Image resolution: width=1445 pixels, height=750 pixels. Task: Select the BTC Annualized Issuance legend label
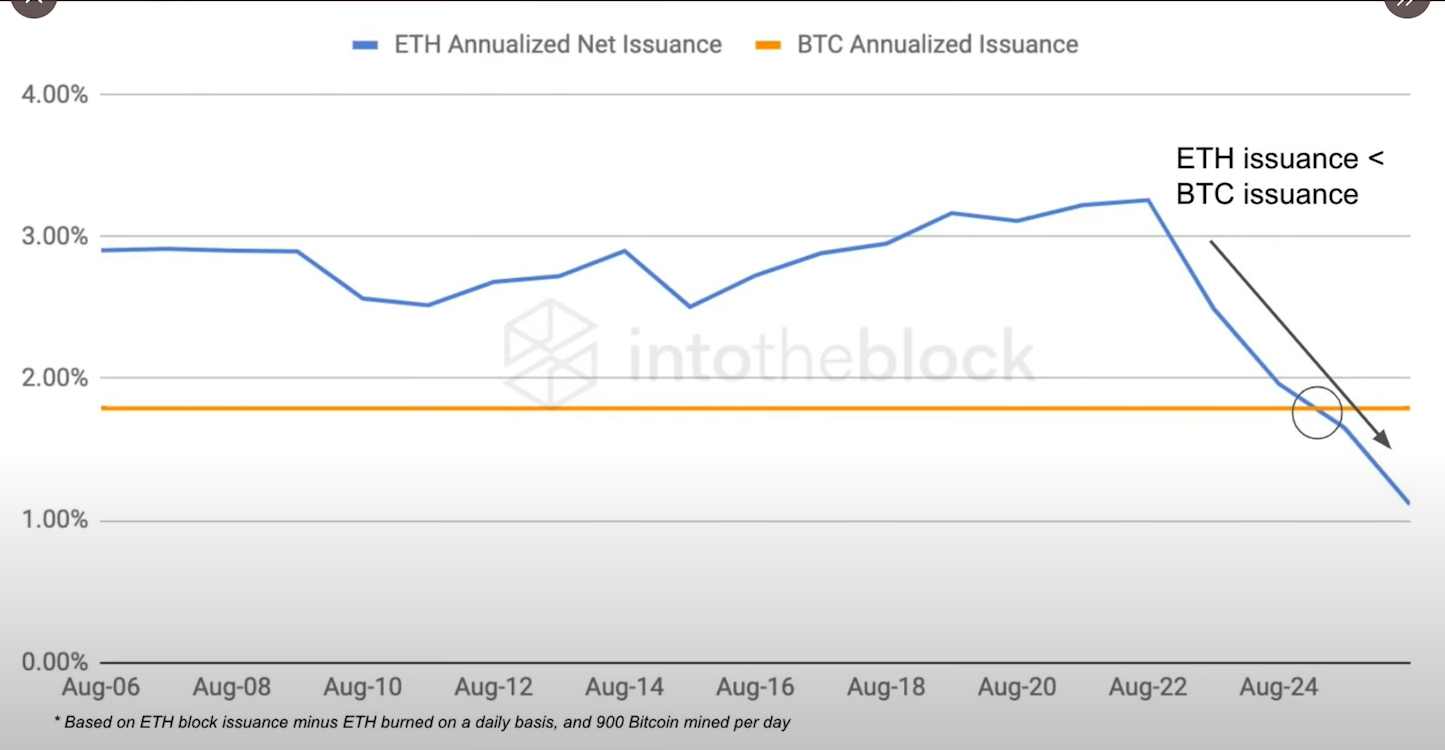pos(937,45)
